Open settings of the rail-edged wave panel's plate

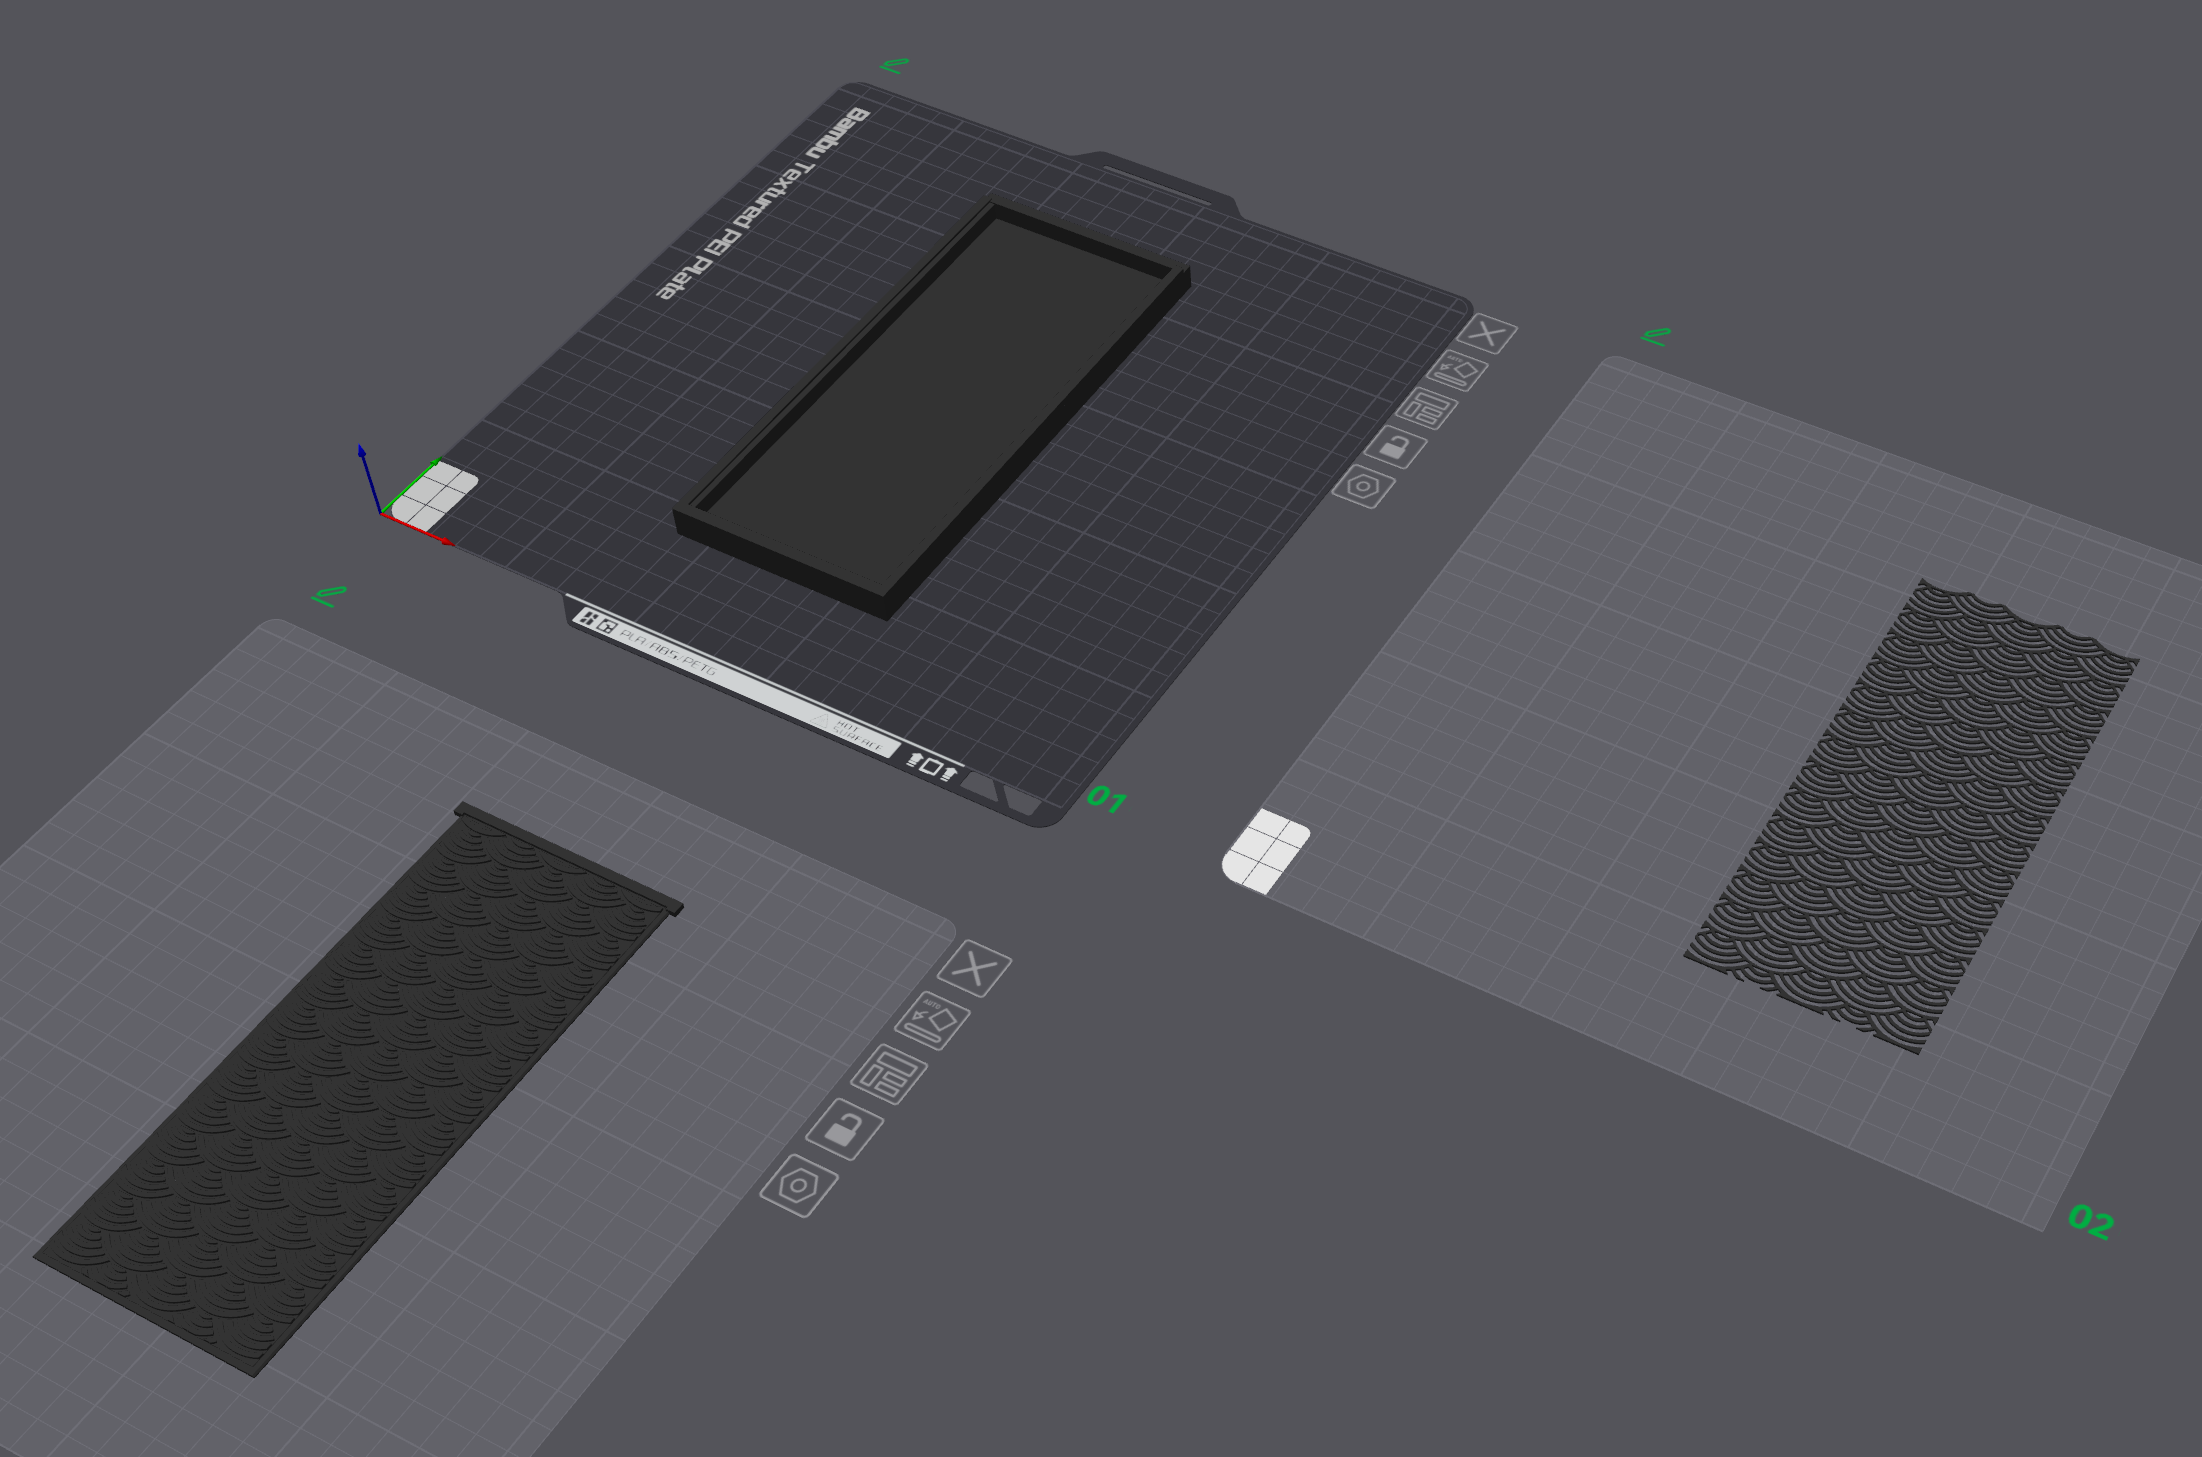(799, 1187)
